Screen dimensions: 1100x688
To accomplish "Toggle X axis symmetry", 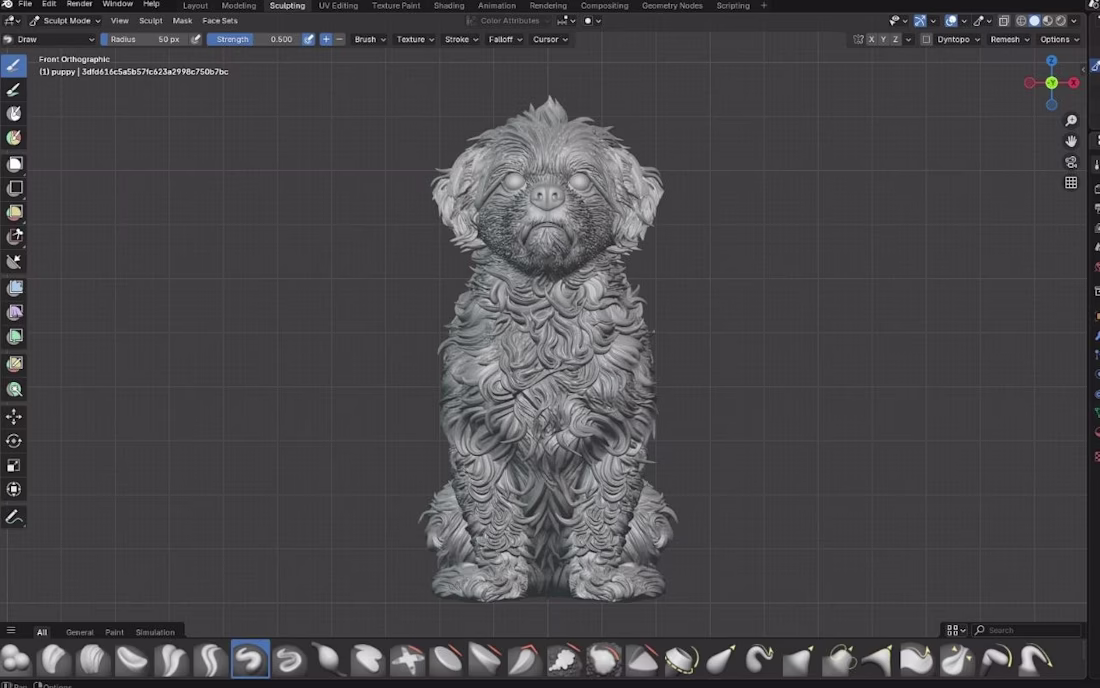I will pos(871,39).
